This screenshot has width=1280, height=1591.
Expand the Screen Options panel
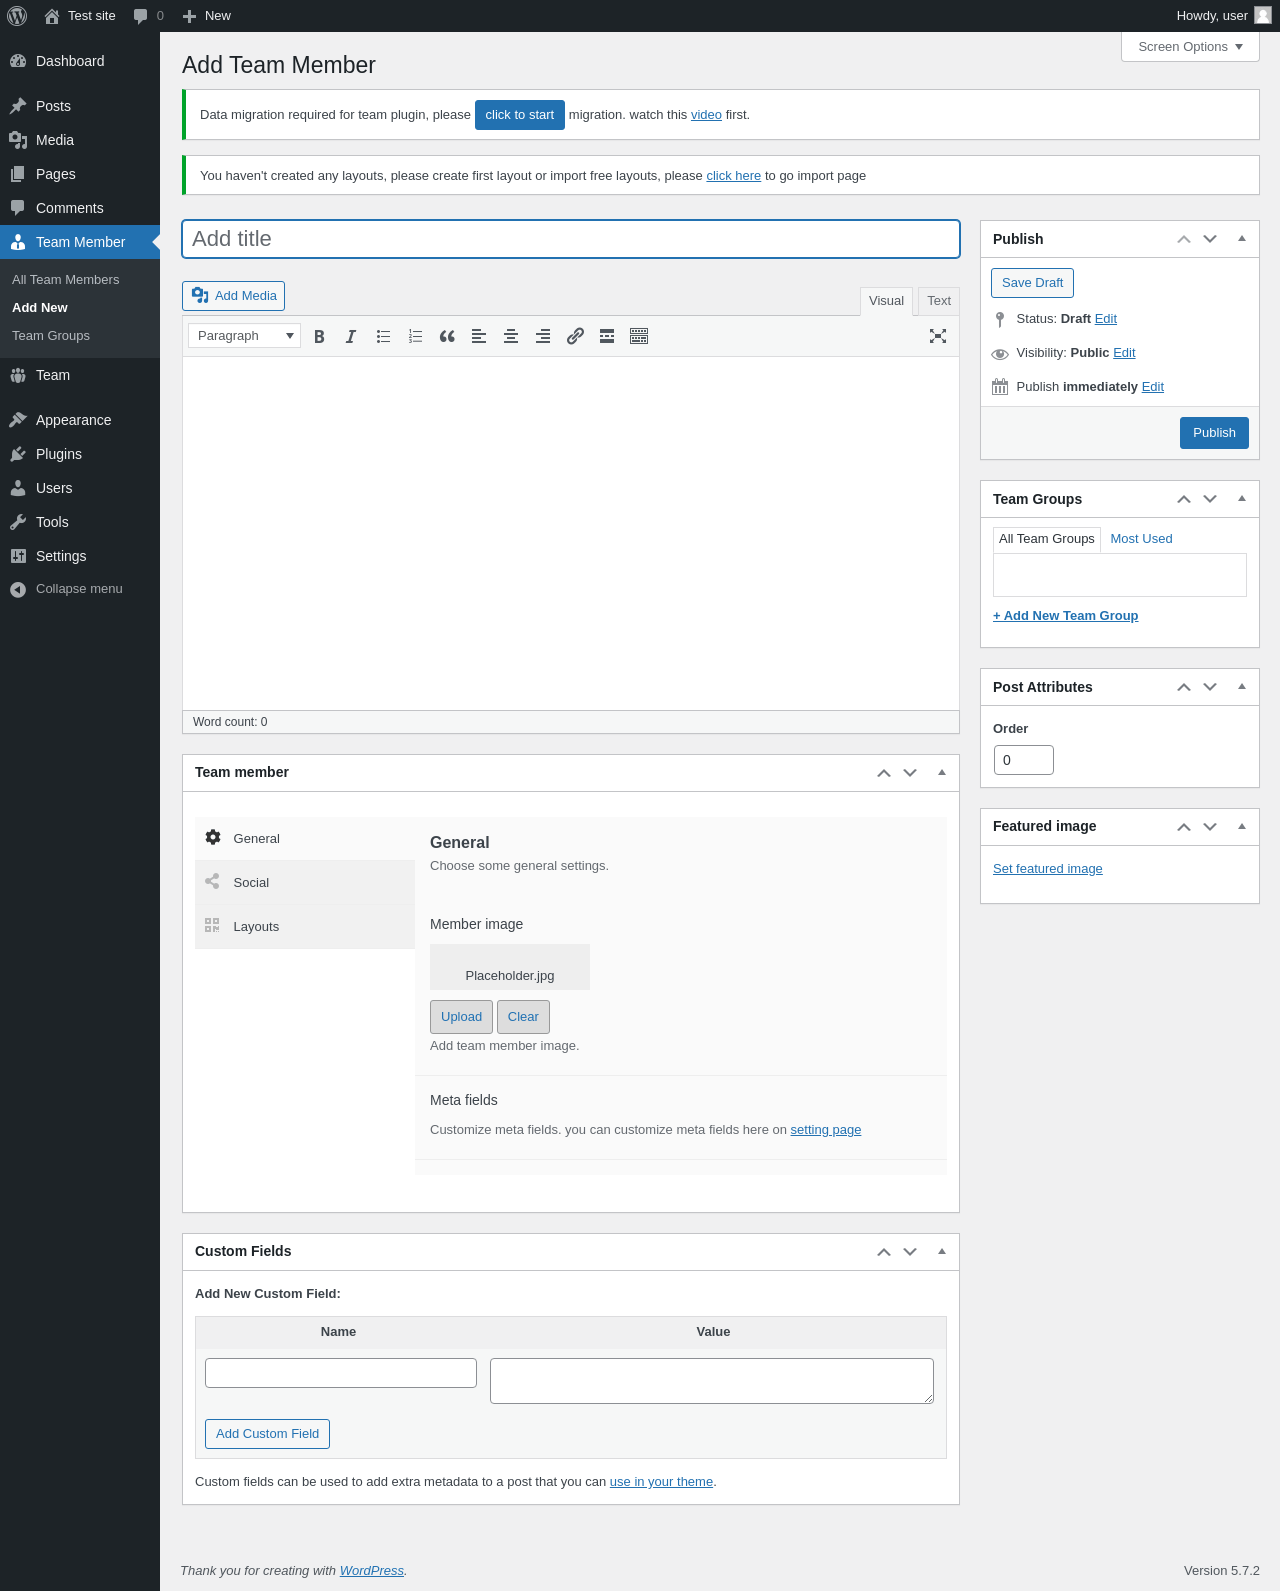click(x=1190, y=47)
